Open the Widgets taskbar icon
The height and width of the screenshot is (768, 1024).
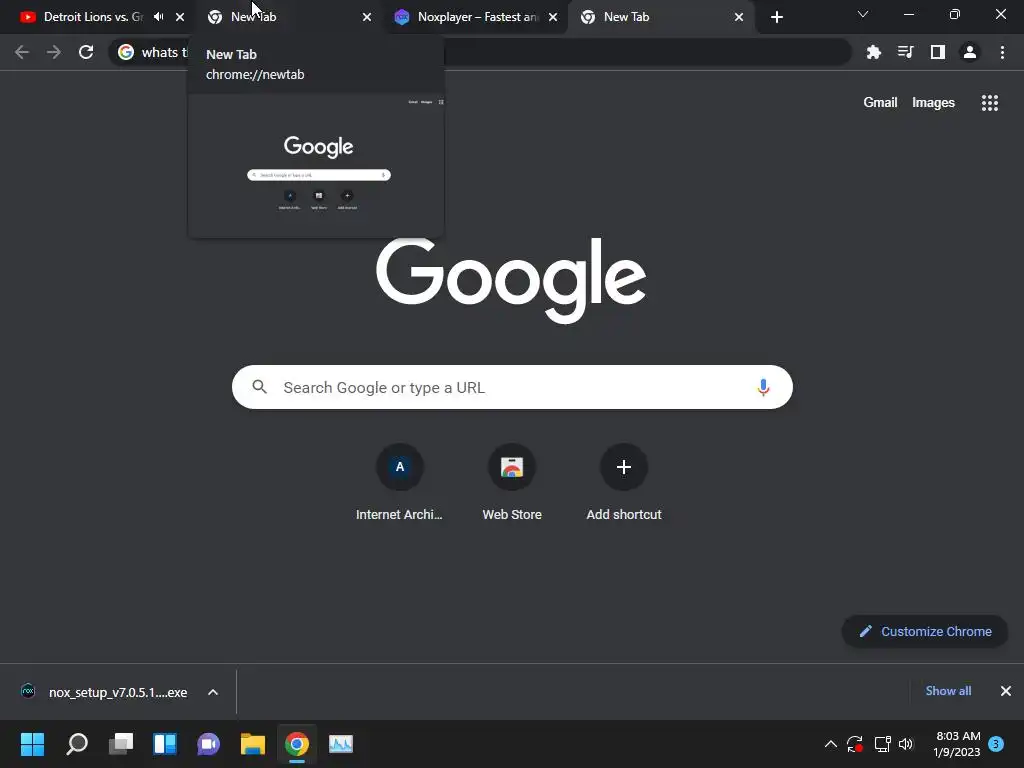[x=165, y=744]
